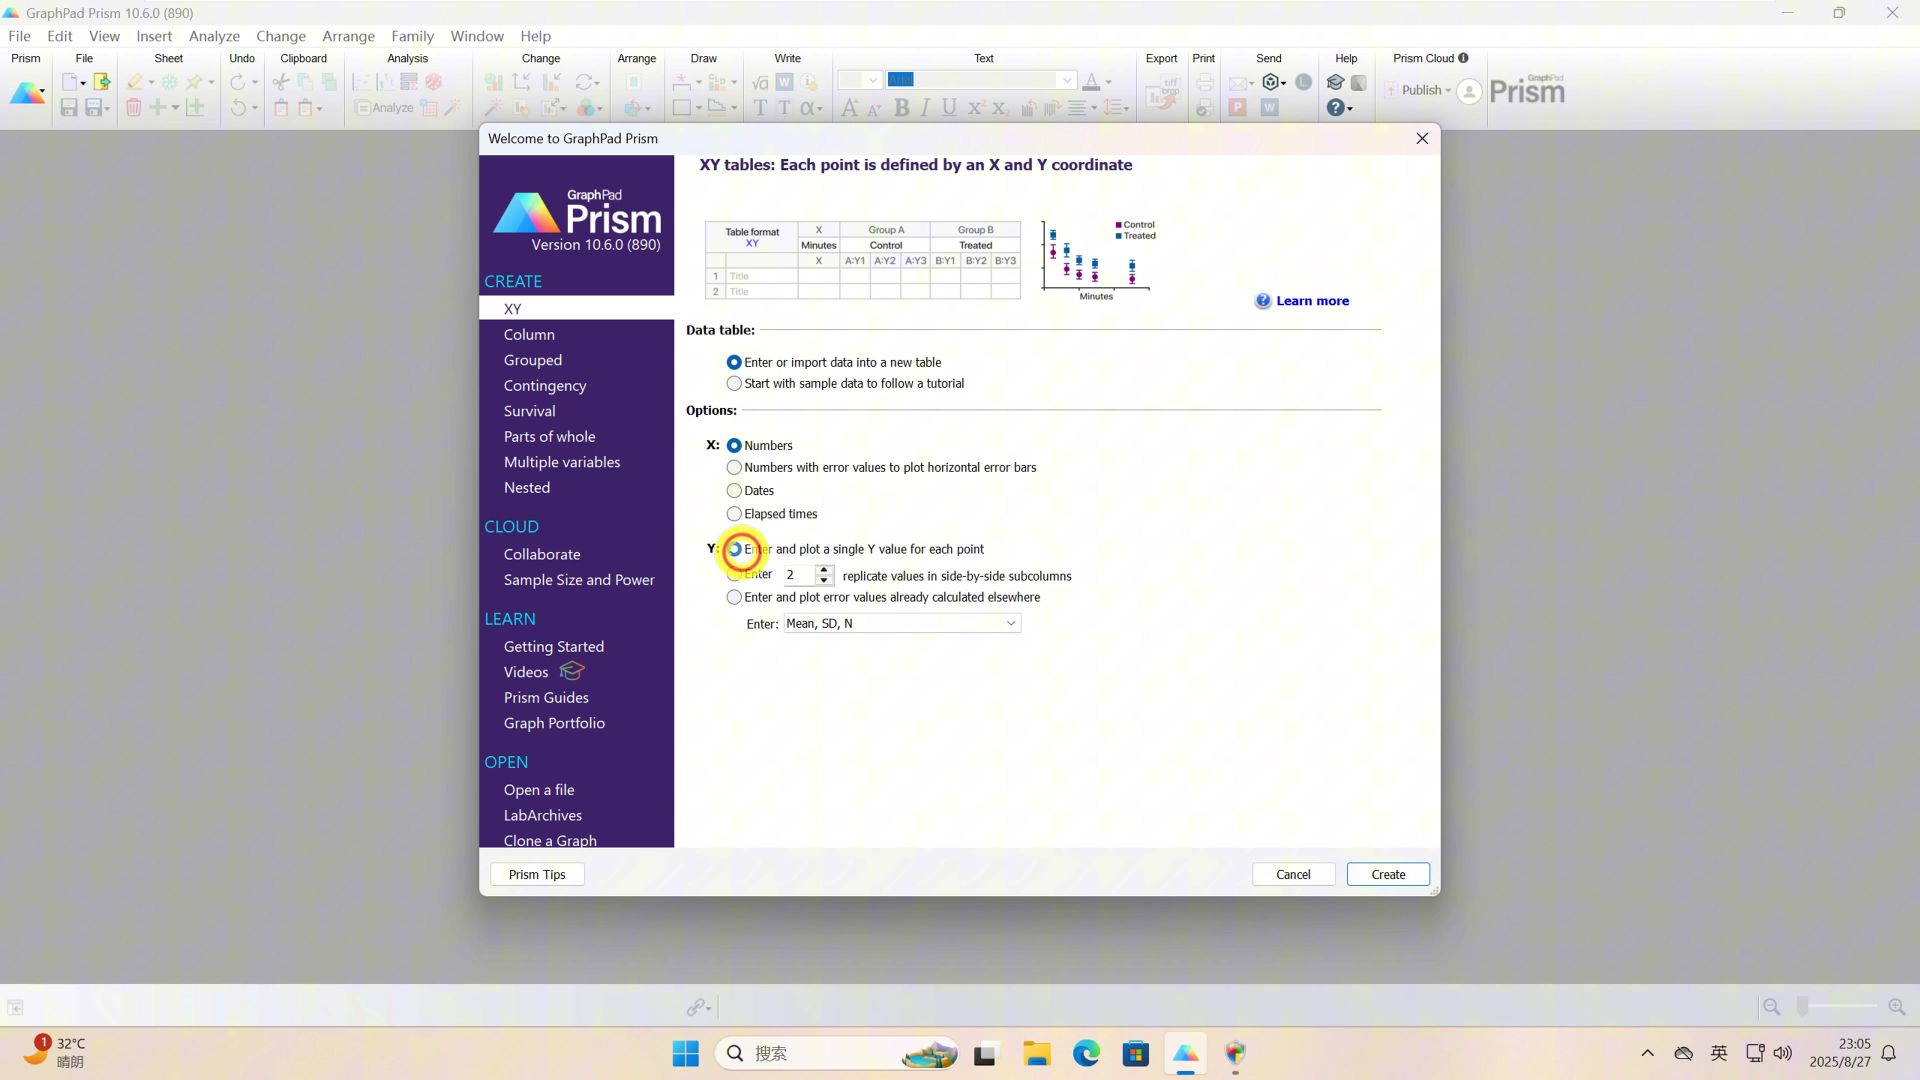
Task: Click the 'Learn more' link
Action: (x=1312, y=300)
